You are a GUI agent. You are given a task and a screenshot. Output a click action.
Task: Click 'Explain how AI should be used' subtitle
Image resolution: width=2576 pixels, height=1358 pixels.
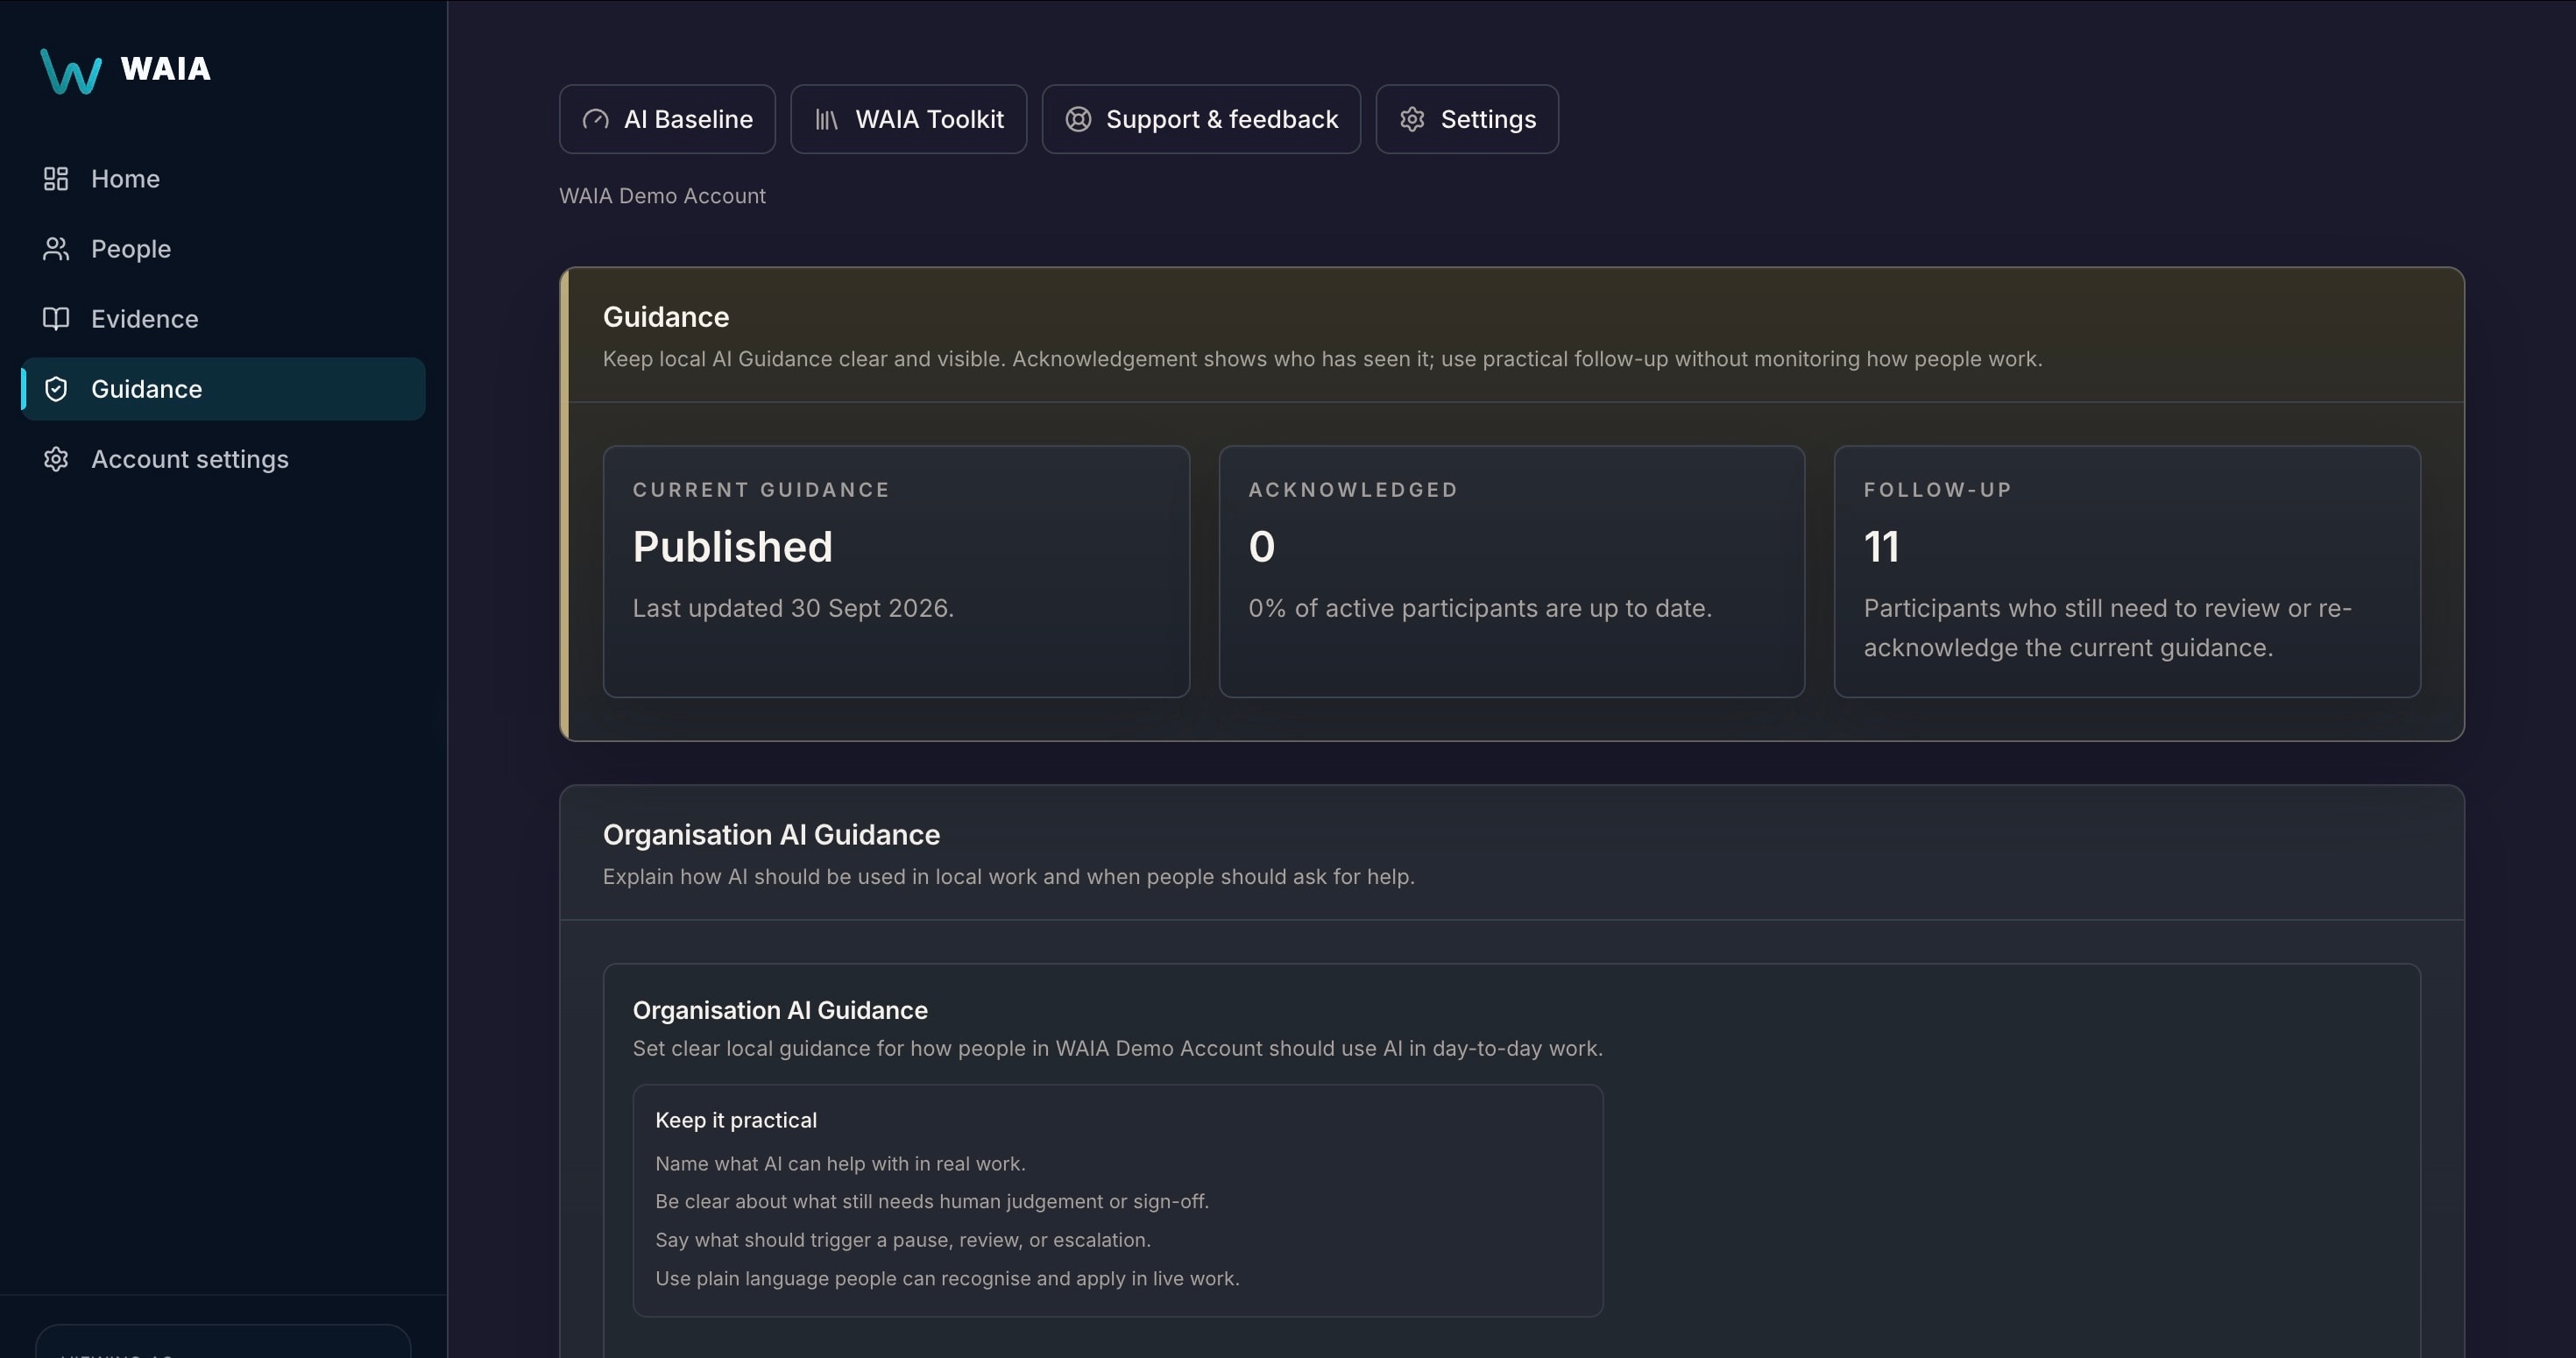(1008, 877)
